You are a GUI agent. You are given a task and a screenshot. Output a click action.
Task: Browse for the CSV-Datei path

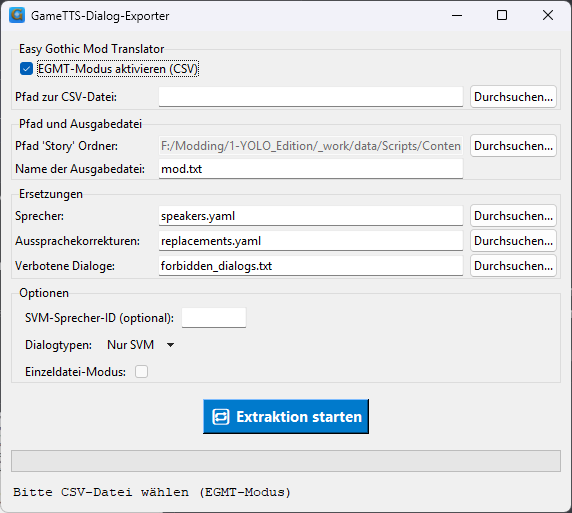[x=513, y=97]
